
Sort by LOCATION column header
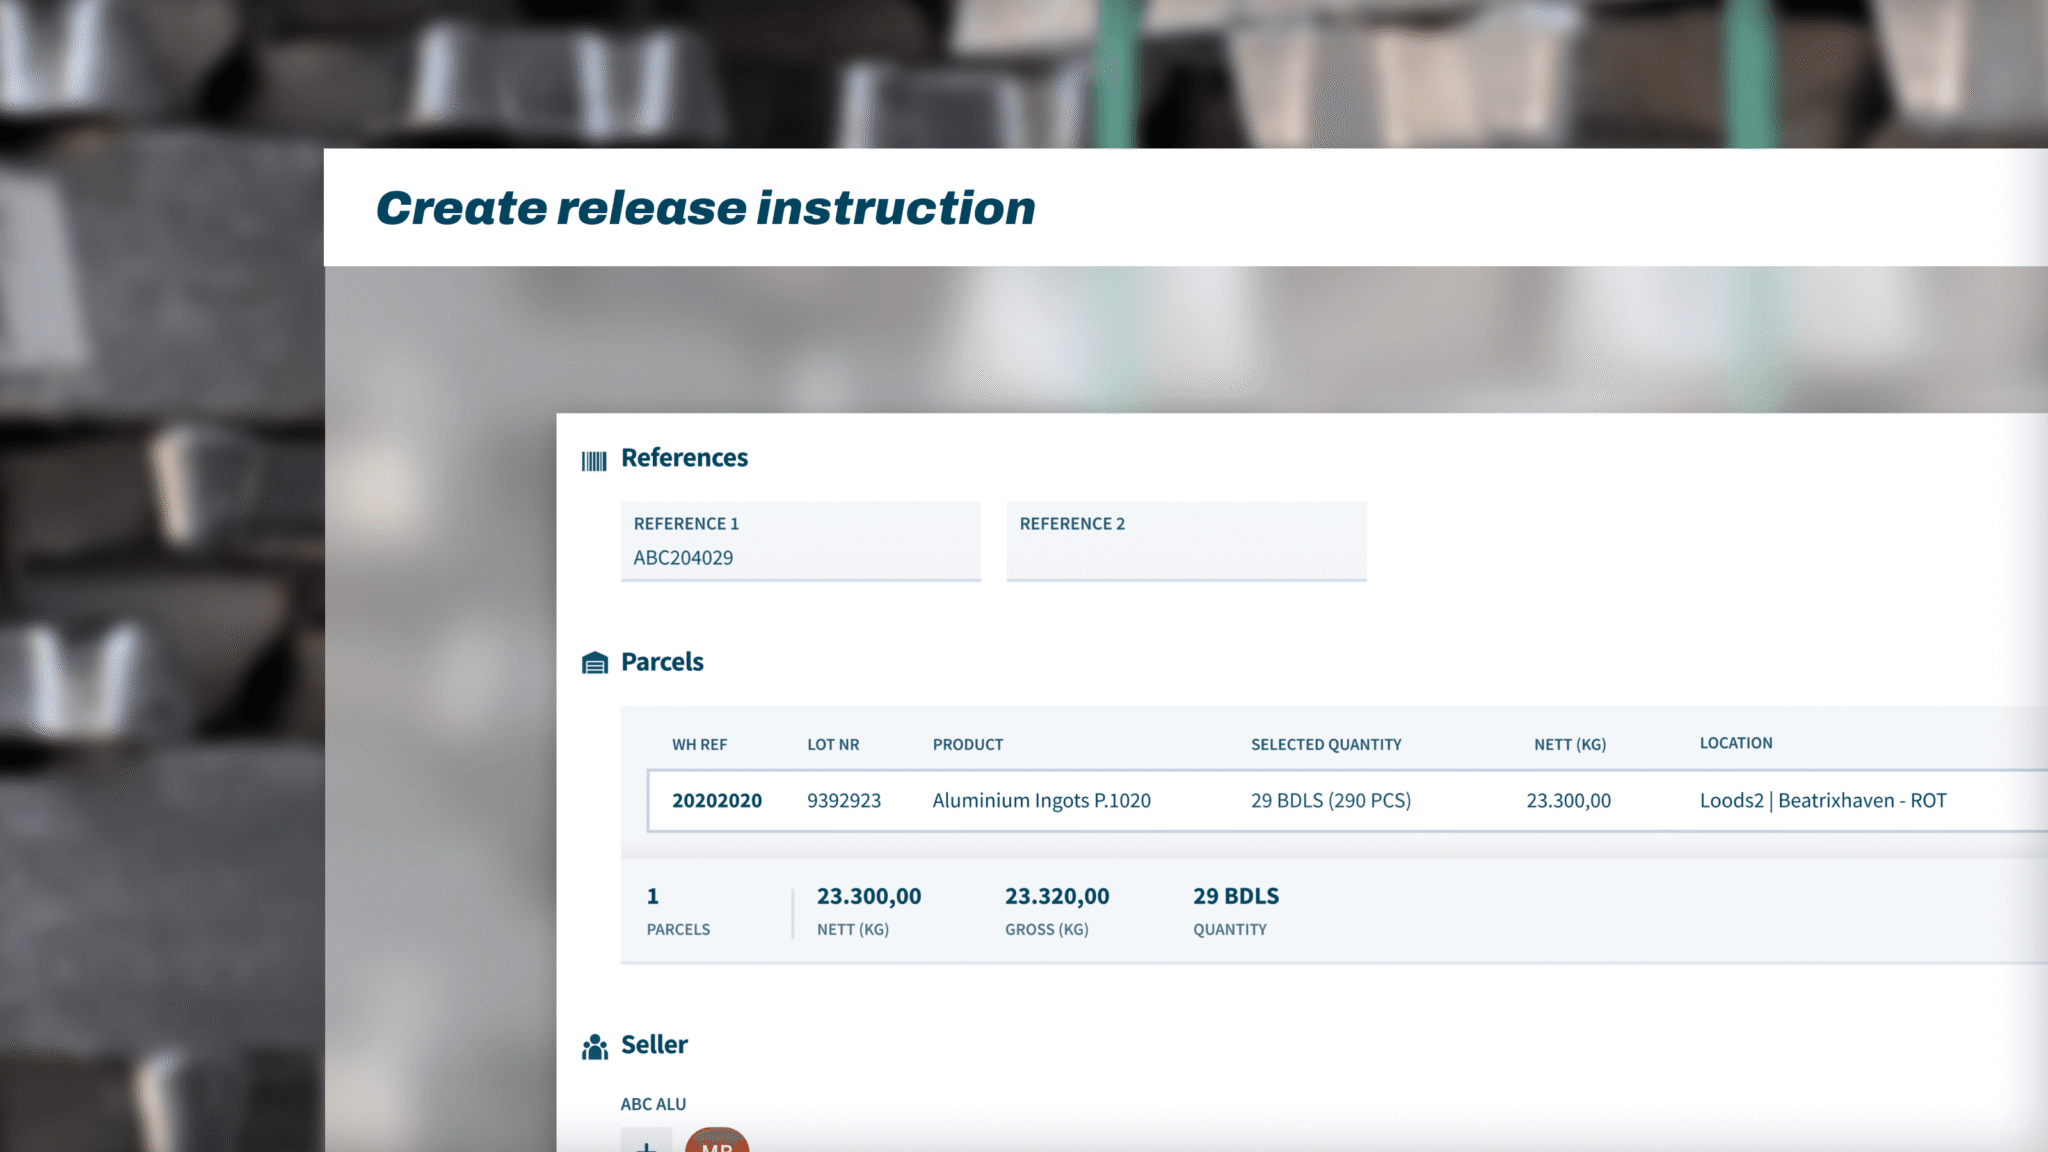pos(1735,743)
